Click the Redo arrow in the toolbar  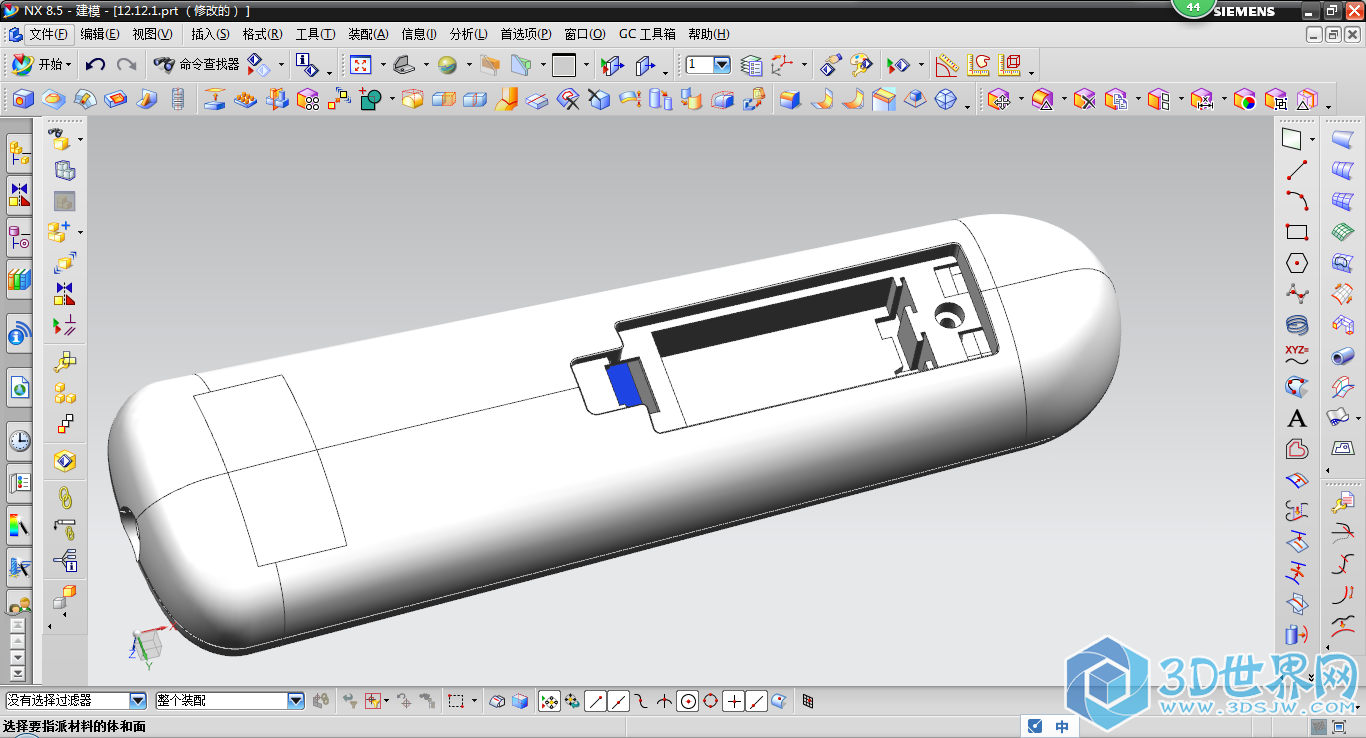126,65
